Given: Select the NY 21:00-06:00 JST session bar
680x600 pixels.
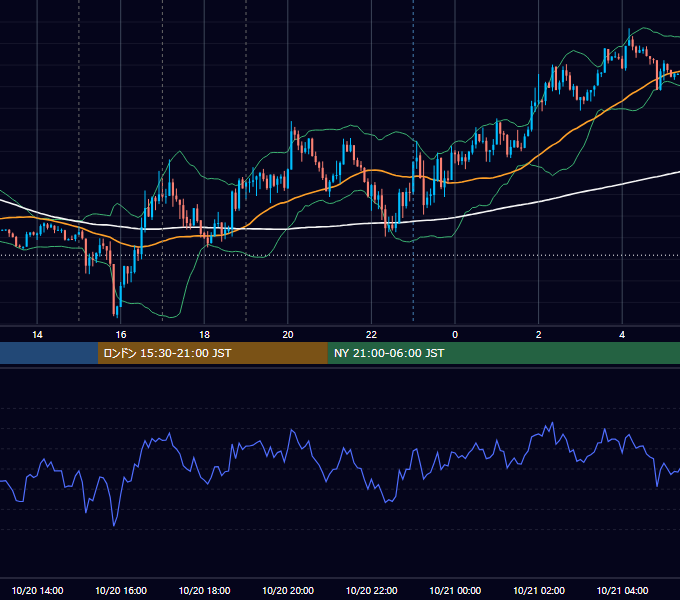Looking at the screenshot, I should (503, 353).
